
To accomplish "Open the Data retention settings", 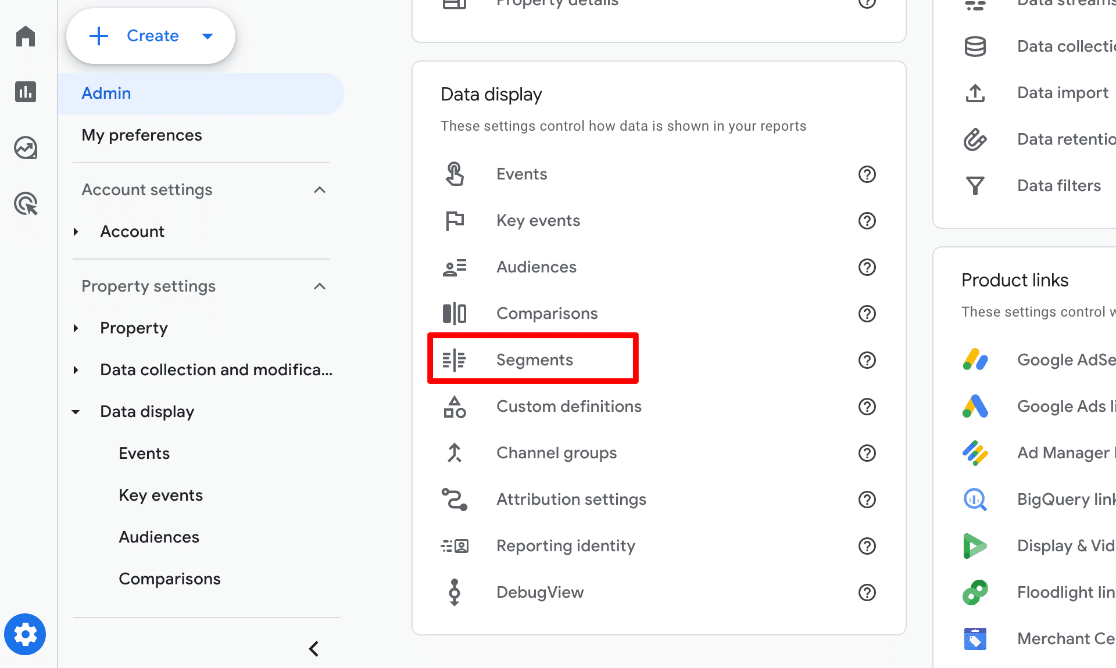I will (x=1060, y=139).
